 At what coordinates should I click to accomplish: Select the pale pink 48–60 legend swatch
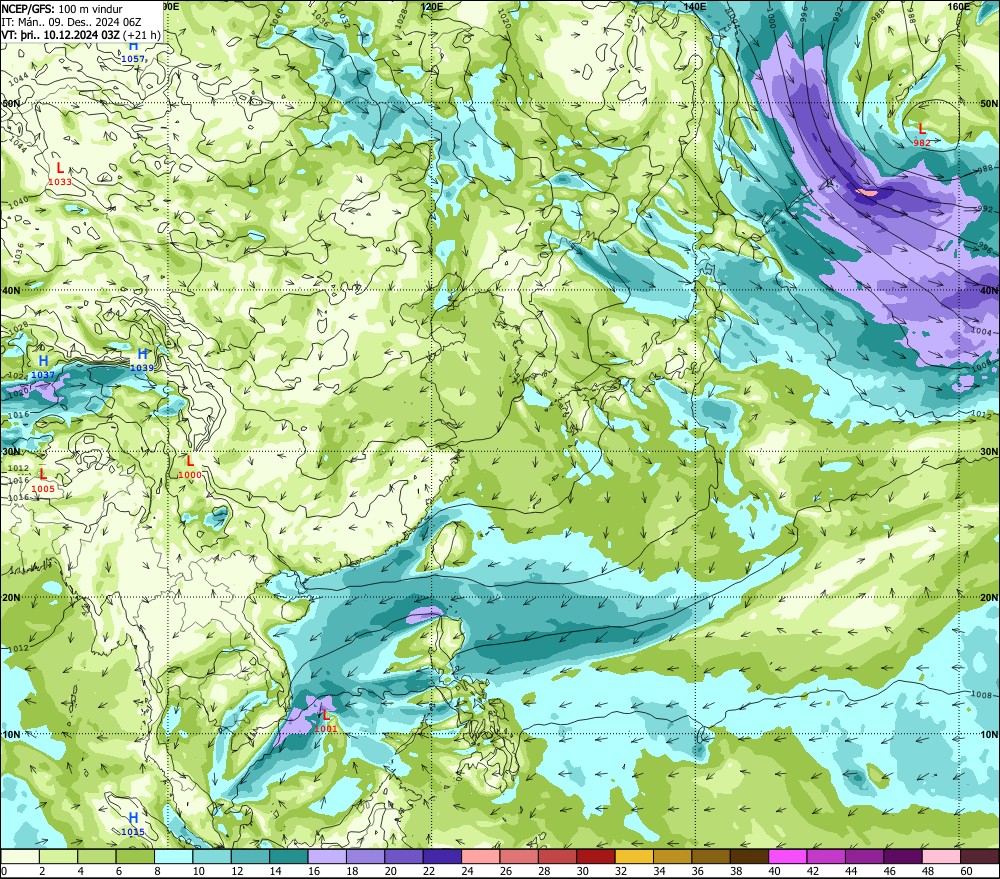click(x=941, y=856)
